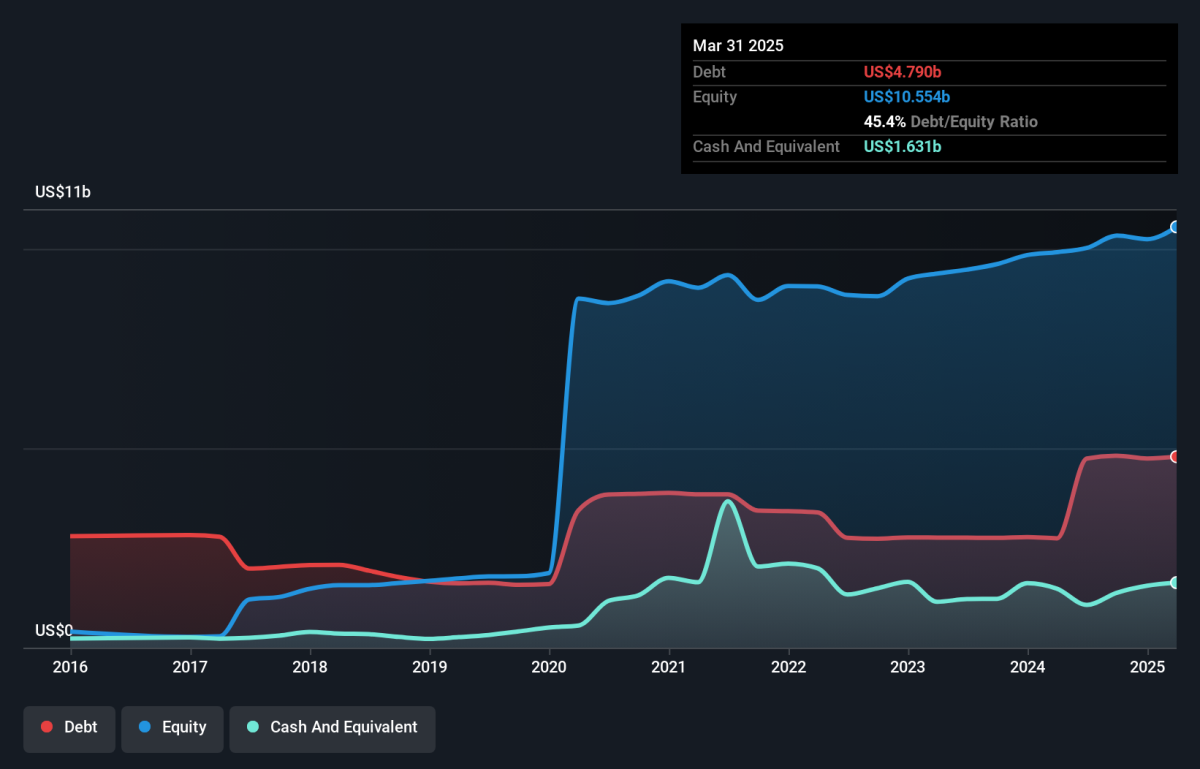1200x769 pixels.
Task: Click the Mar 31 2025 tooltip date
Action: (x=738, y=46)
